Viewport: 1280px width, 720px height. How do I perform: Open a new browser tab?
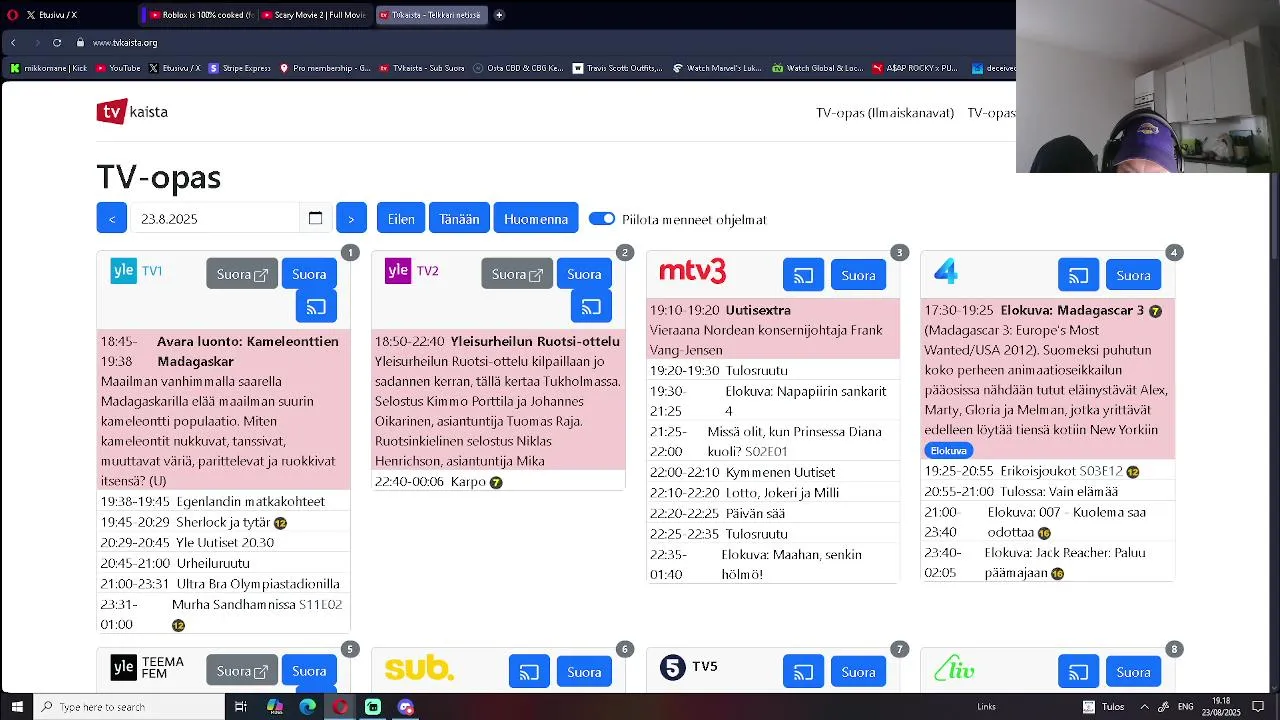499,15
